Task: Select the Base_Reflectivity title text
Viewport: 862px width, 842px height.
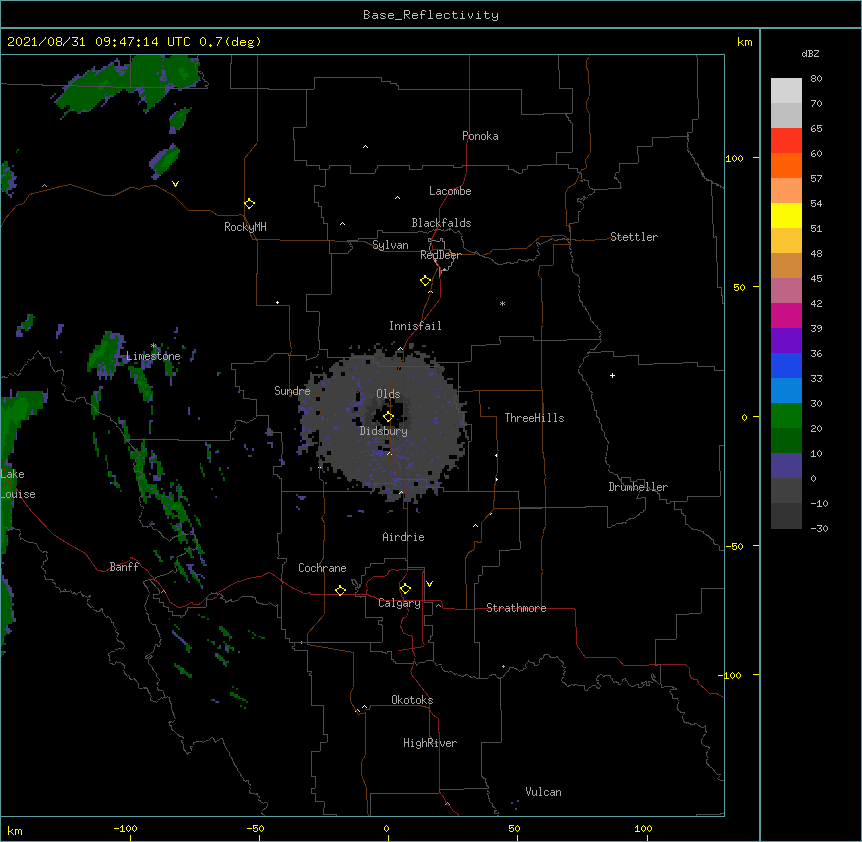Action: click(x=431, y=15)
